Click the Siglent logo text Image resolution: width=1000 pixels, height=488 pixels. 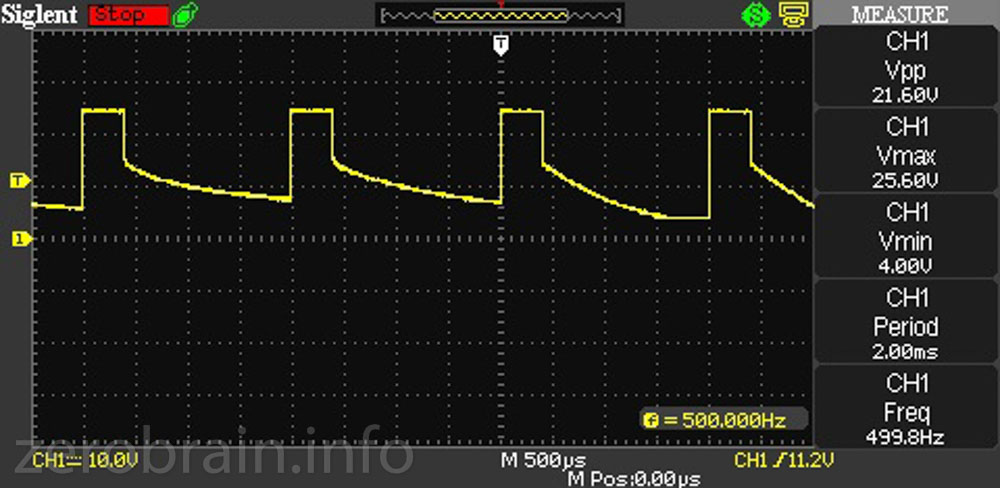40,14
